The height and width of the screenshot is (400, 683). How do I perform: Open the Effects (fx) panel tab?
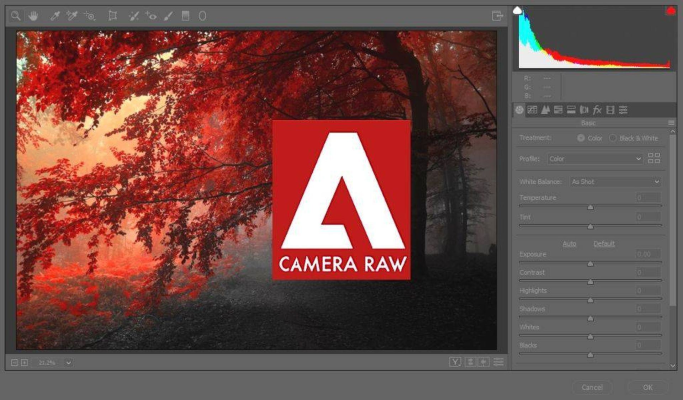[x=597, y=109]
